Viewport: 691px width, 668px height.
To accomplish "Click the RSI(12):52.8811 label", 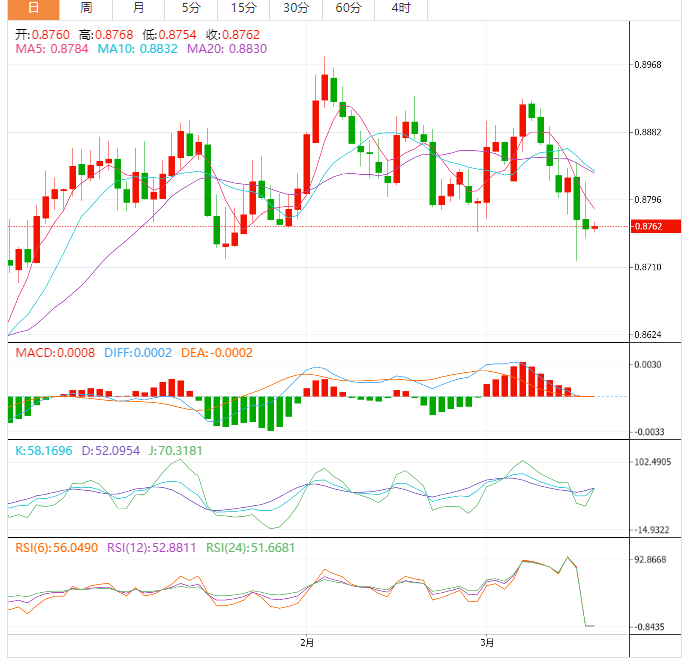I will pyautogui.click(x=152, y=548).
